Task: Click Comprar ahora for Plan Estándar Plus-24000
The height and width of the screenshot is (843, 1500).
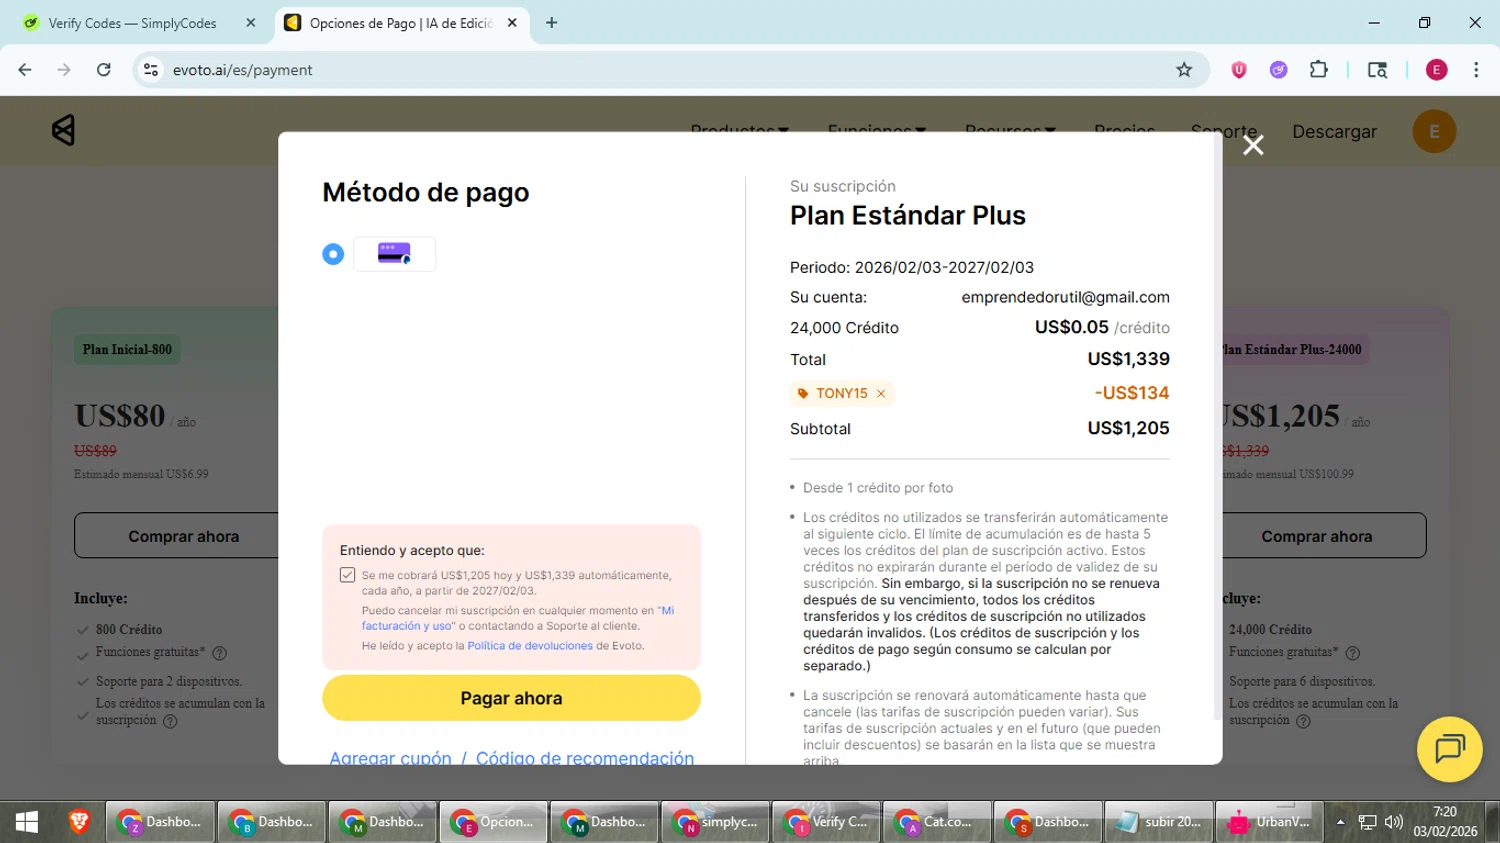Action: (x=1316, y=536)
